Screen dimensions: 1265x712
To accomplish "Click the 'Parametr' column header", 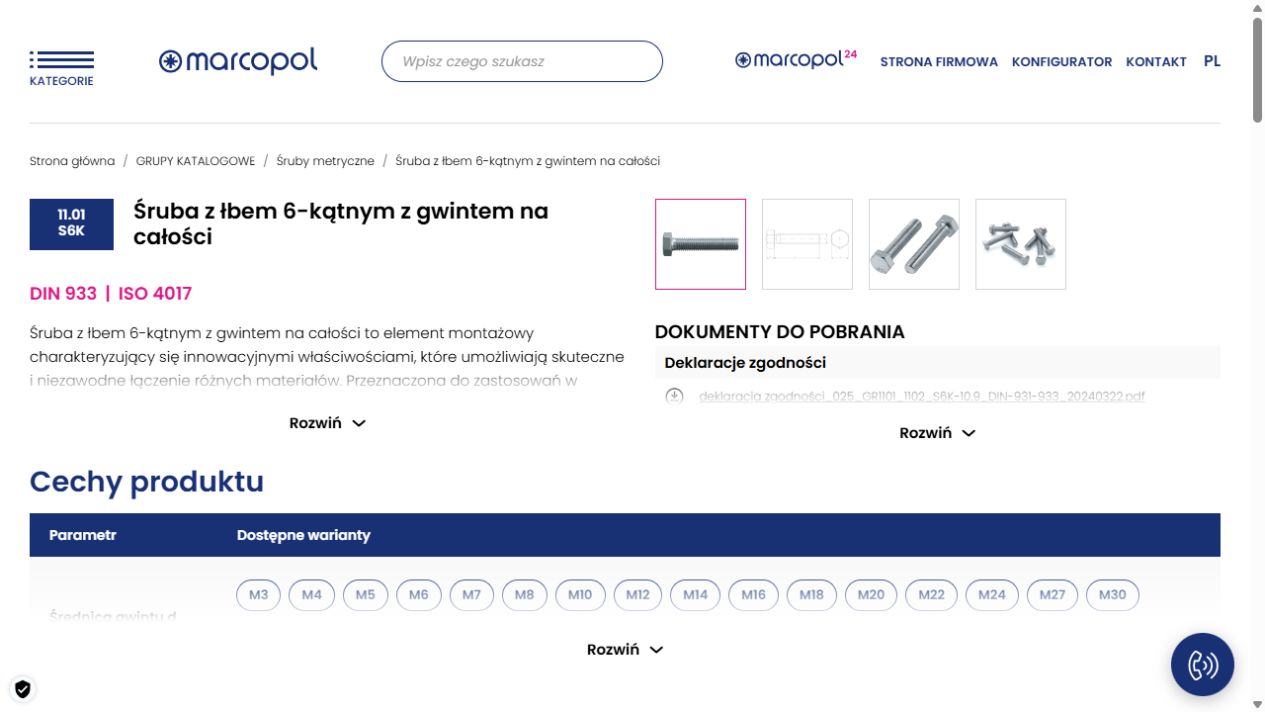I will [x=83, y=535].
